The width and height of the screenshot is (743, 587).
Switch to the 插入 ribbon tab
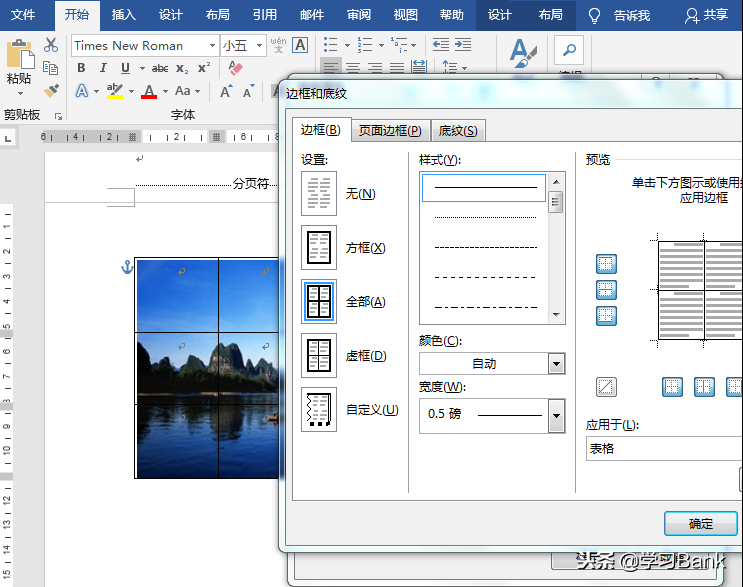click(x=123, y=15)
